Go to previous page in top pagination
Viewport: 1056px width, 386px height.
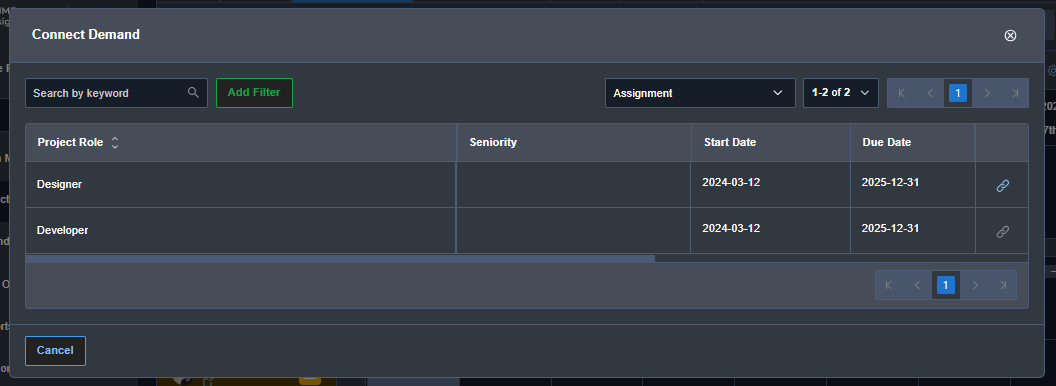coord(930,93)
